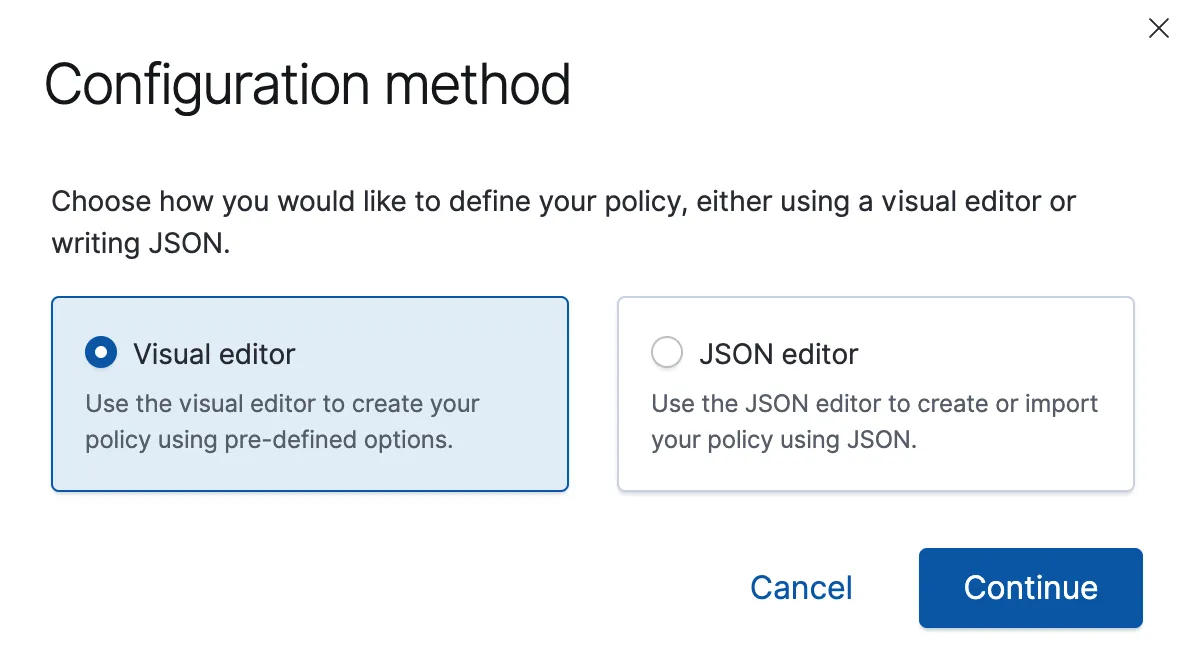
Task: Click the "JSON editor" label text
Action: (778, 354)
